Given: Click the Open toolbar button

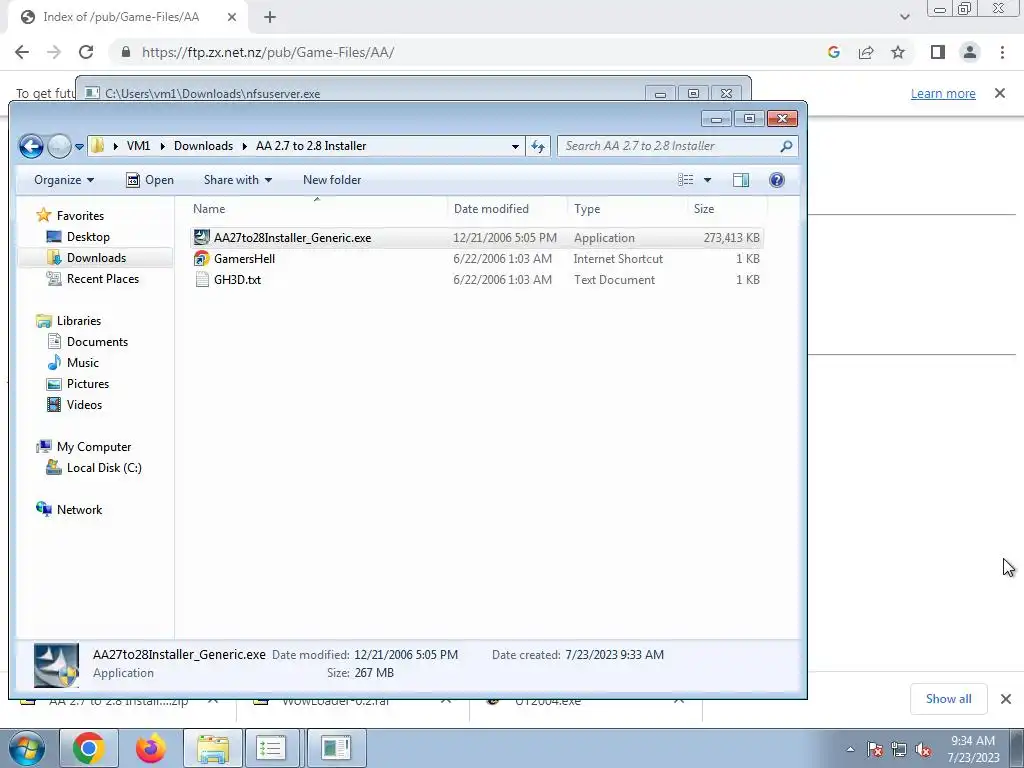Looking at the screenshot, I should 150,180.
